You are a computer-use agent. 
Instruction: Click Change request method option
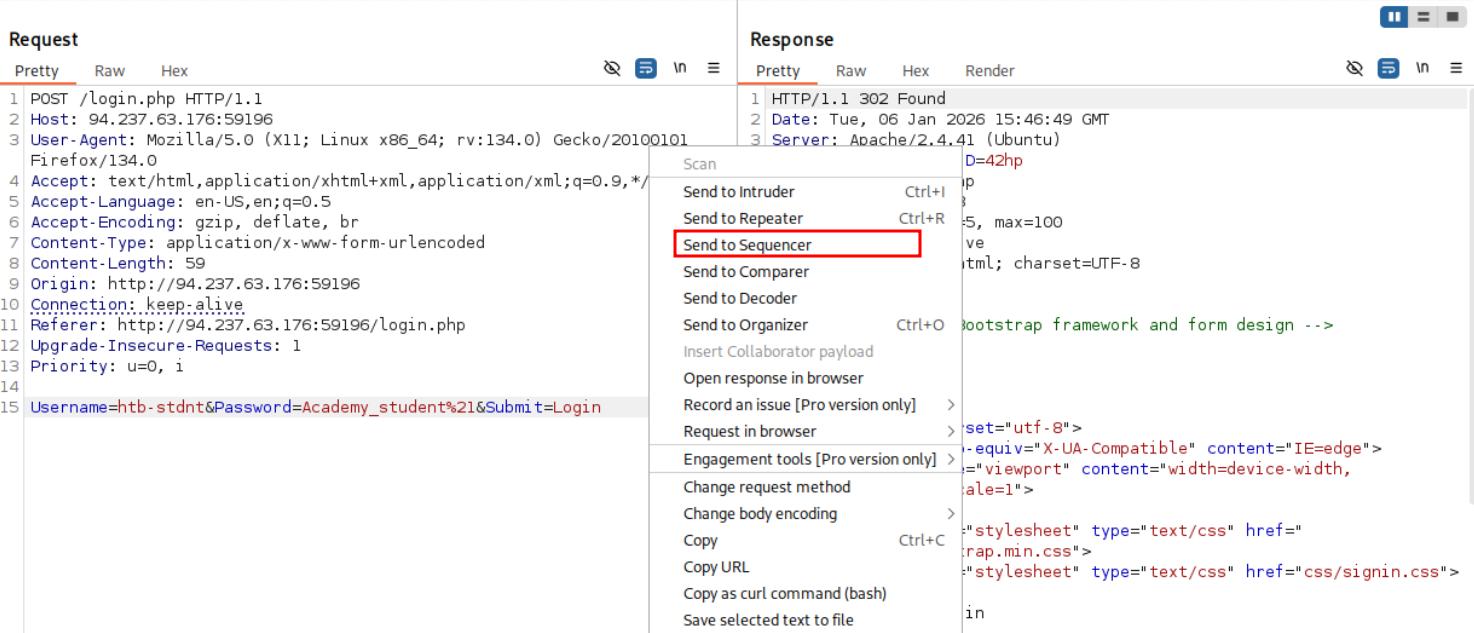point(766,487)
